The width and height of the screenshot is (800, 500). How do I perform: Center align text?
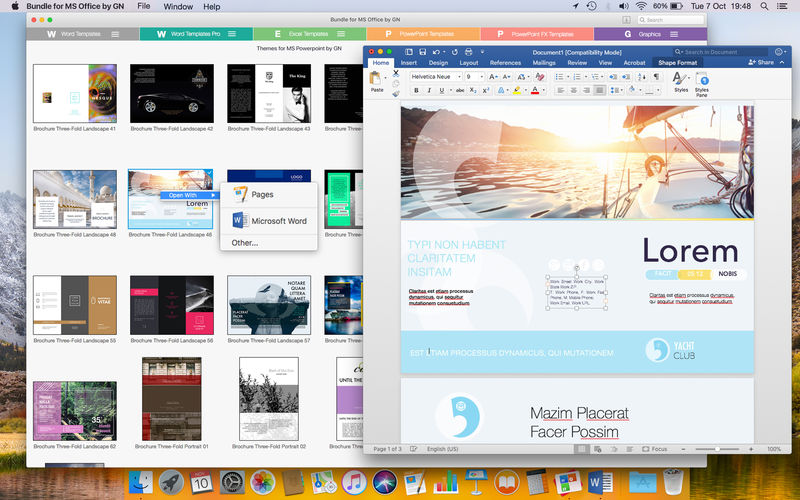(x=573, y=90)
